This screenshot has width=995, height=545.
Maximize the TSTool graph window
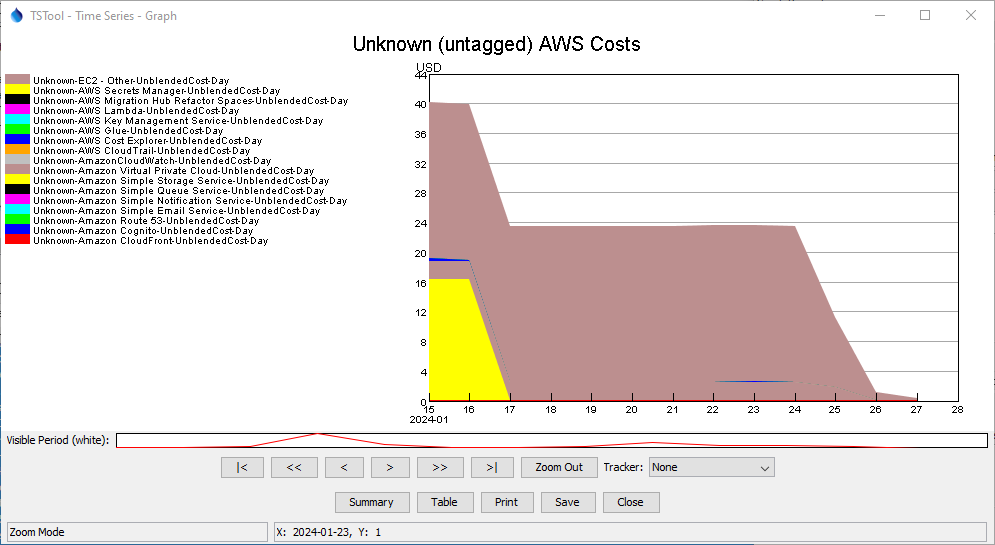pyautogui.click(x=925, y=15)
